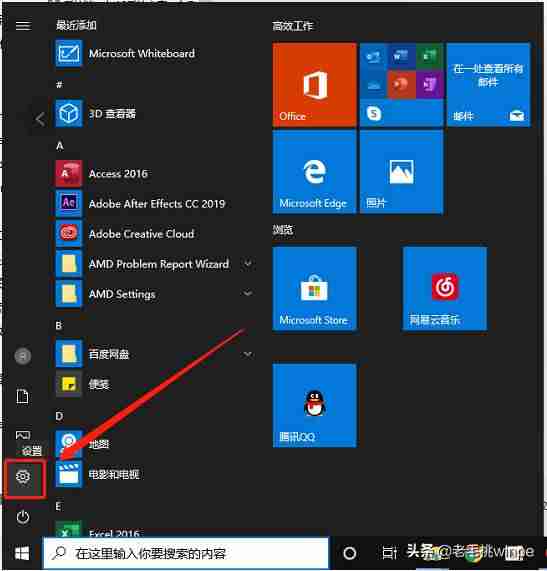547x571 pixels.
Task: Click the Windows Start button
Action: (22, 554)
